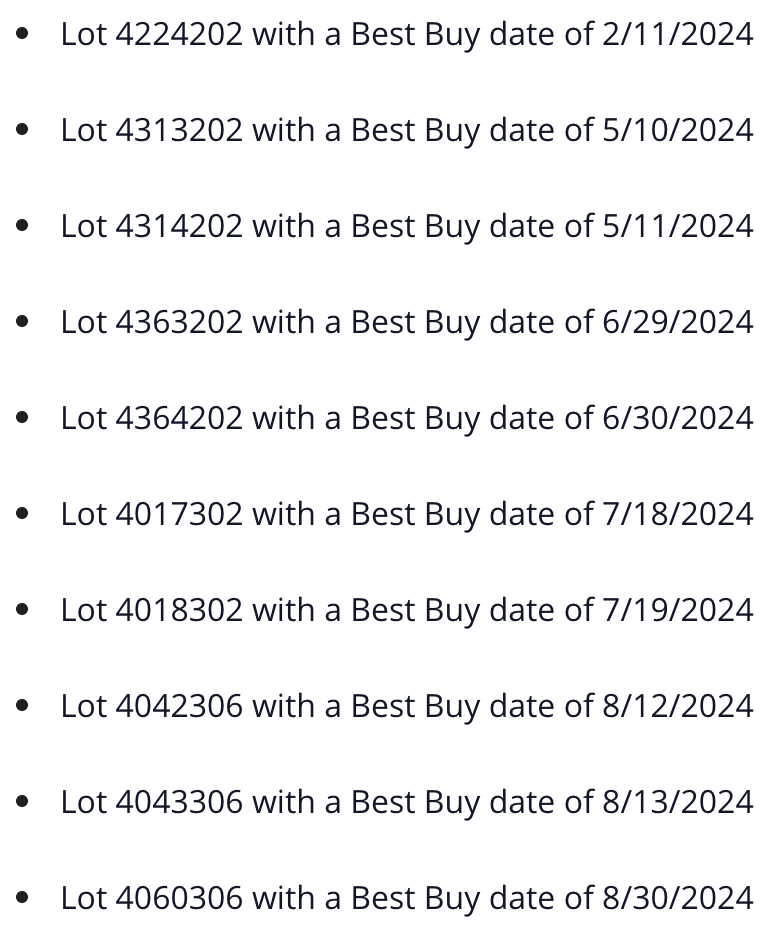Click the date 8/12/2024
780x936 pixels.
coord(678,707)
